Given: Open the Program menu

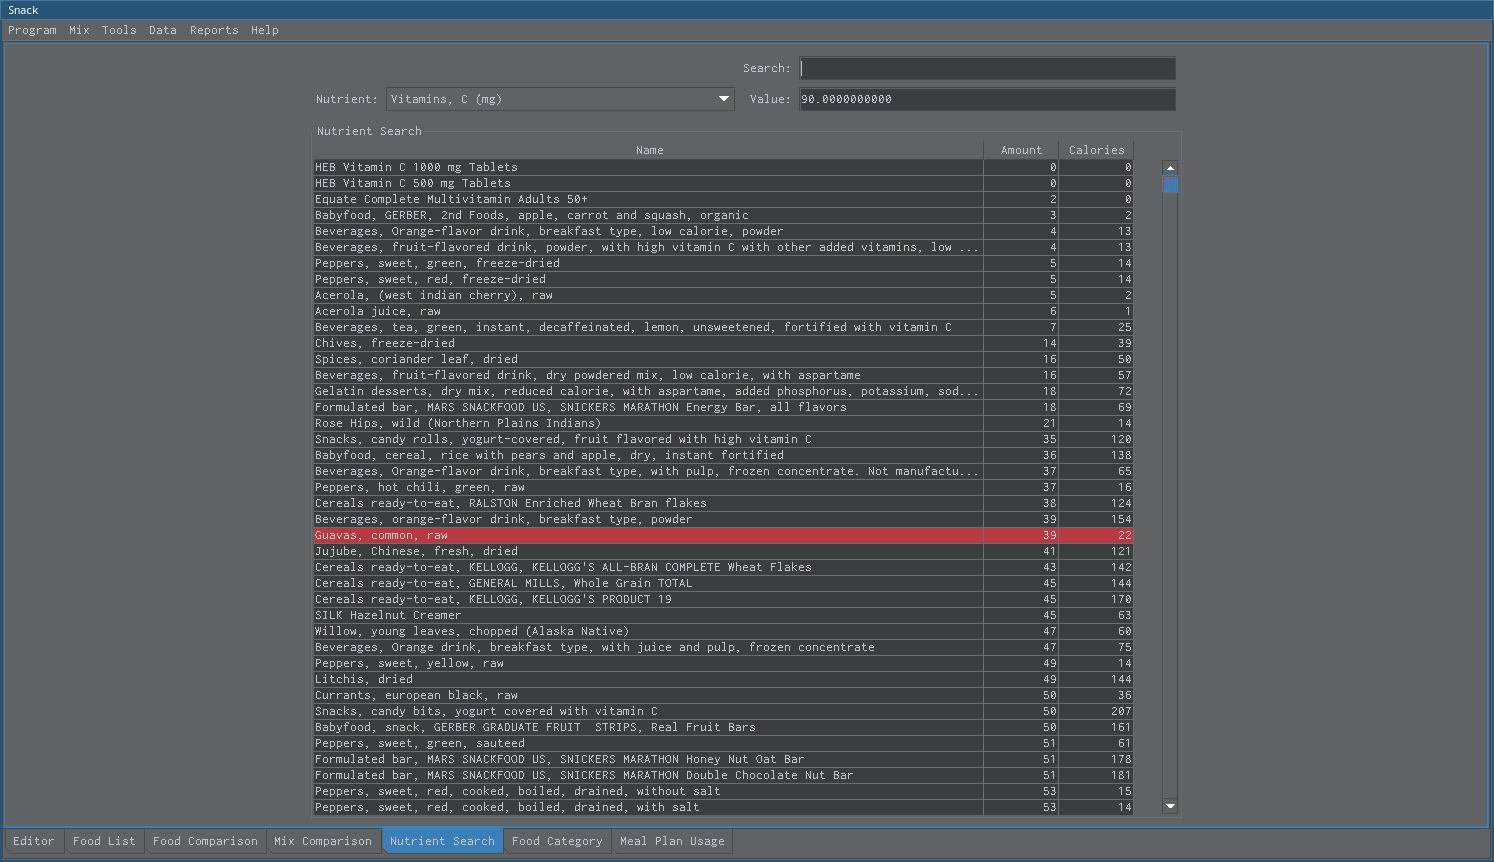Looking at the screenshot, I should coord(32,30).
